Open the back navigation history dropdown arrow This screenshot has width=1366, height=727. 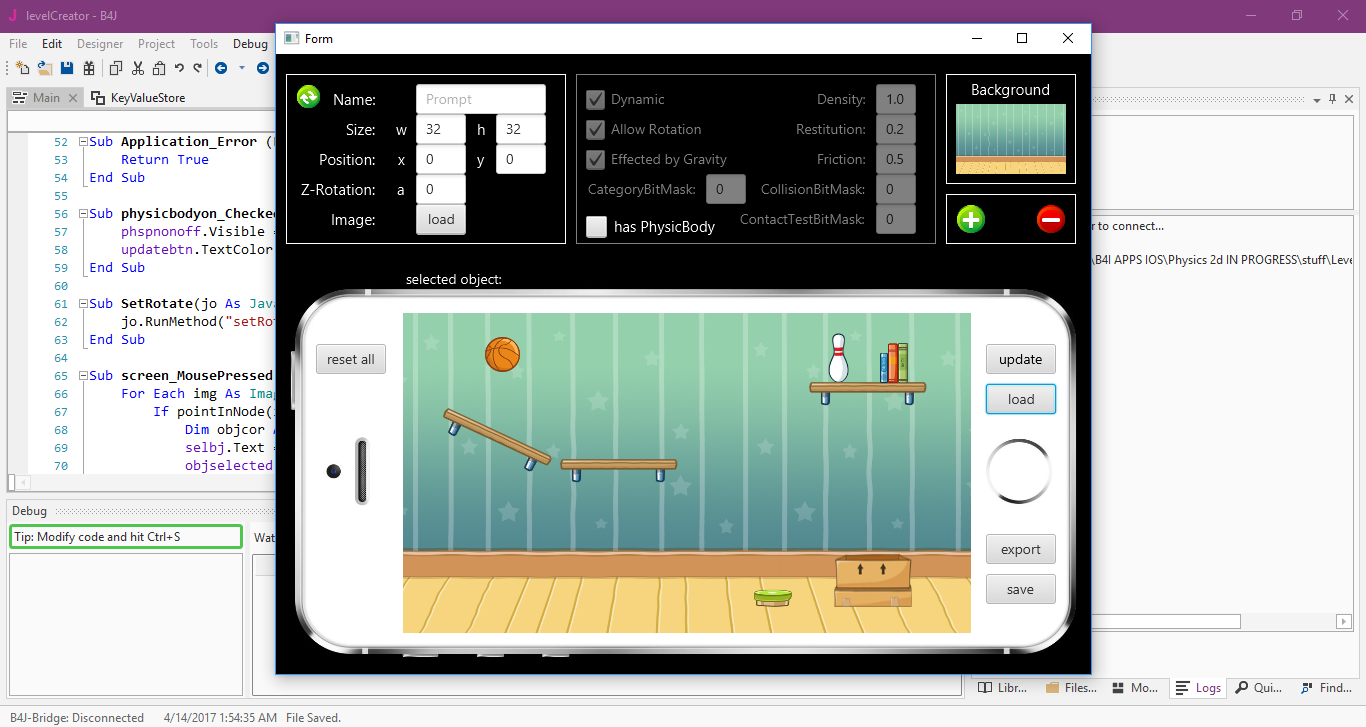click(x=242, y=68)
